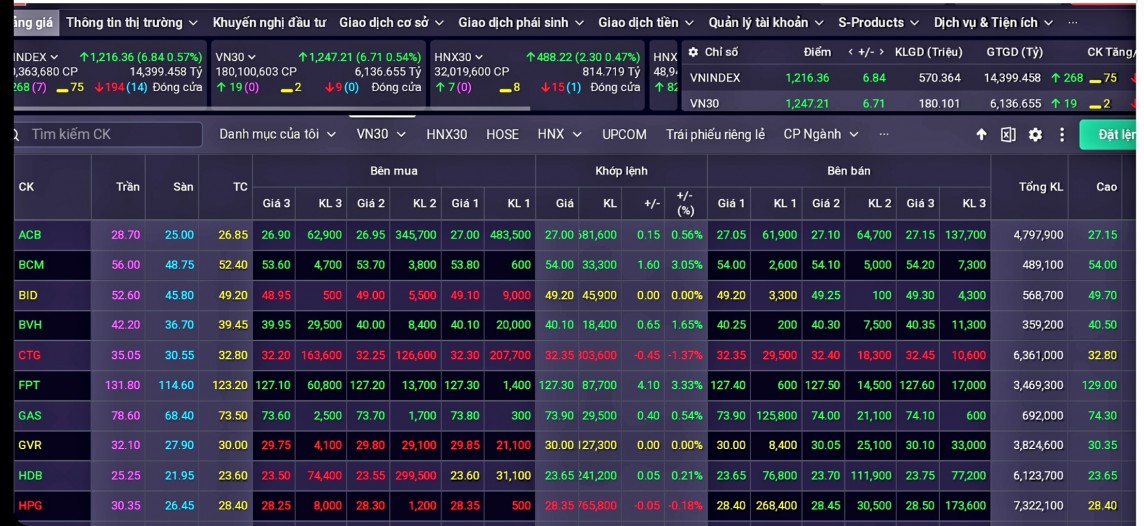Switch to the UPCOM tab
Image resolution: width=1144 pixels, height=526 pixels.
click(x=624, y=134)
